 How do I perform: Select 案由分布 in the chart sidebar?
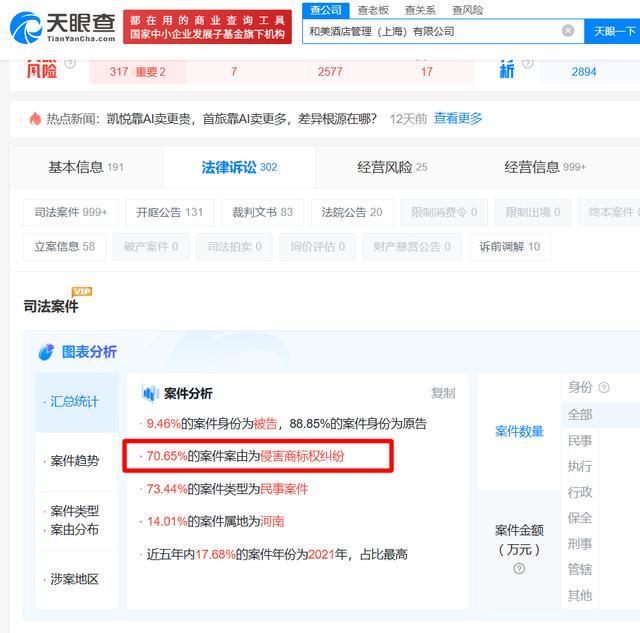(x=75, y=529)
